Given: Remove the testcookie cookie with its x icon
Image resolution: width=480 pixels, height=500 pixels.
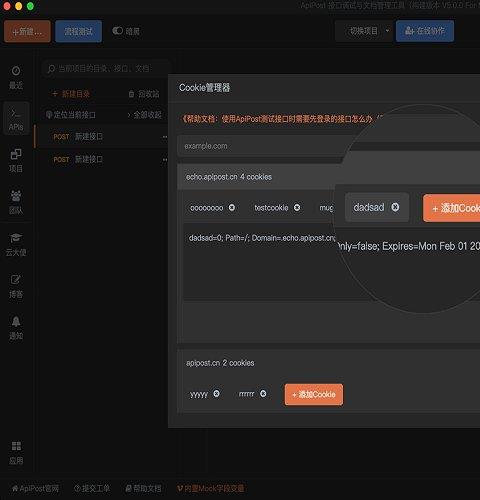Looking at the screenshot, I should tap(297, 208).
